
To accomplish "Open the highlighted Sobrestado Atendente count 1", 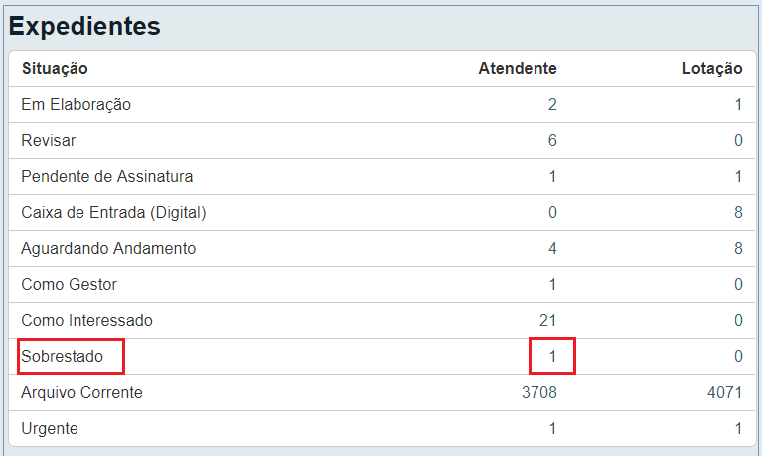I will [x=552, y=356].
